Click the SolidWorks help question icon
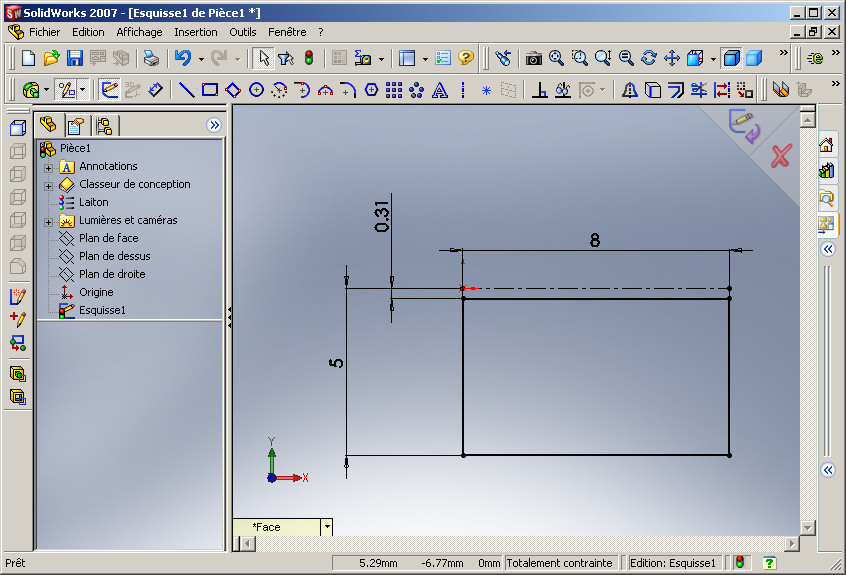Image resolution: width=846 pixels, height=575 pixels. pos(466,58)
